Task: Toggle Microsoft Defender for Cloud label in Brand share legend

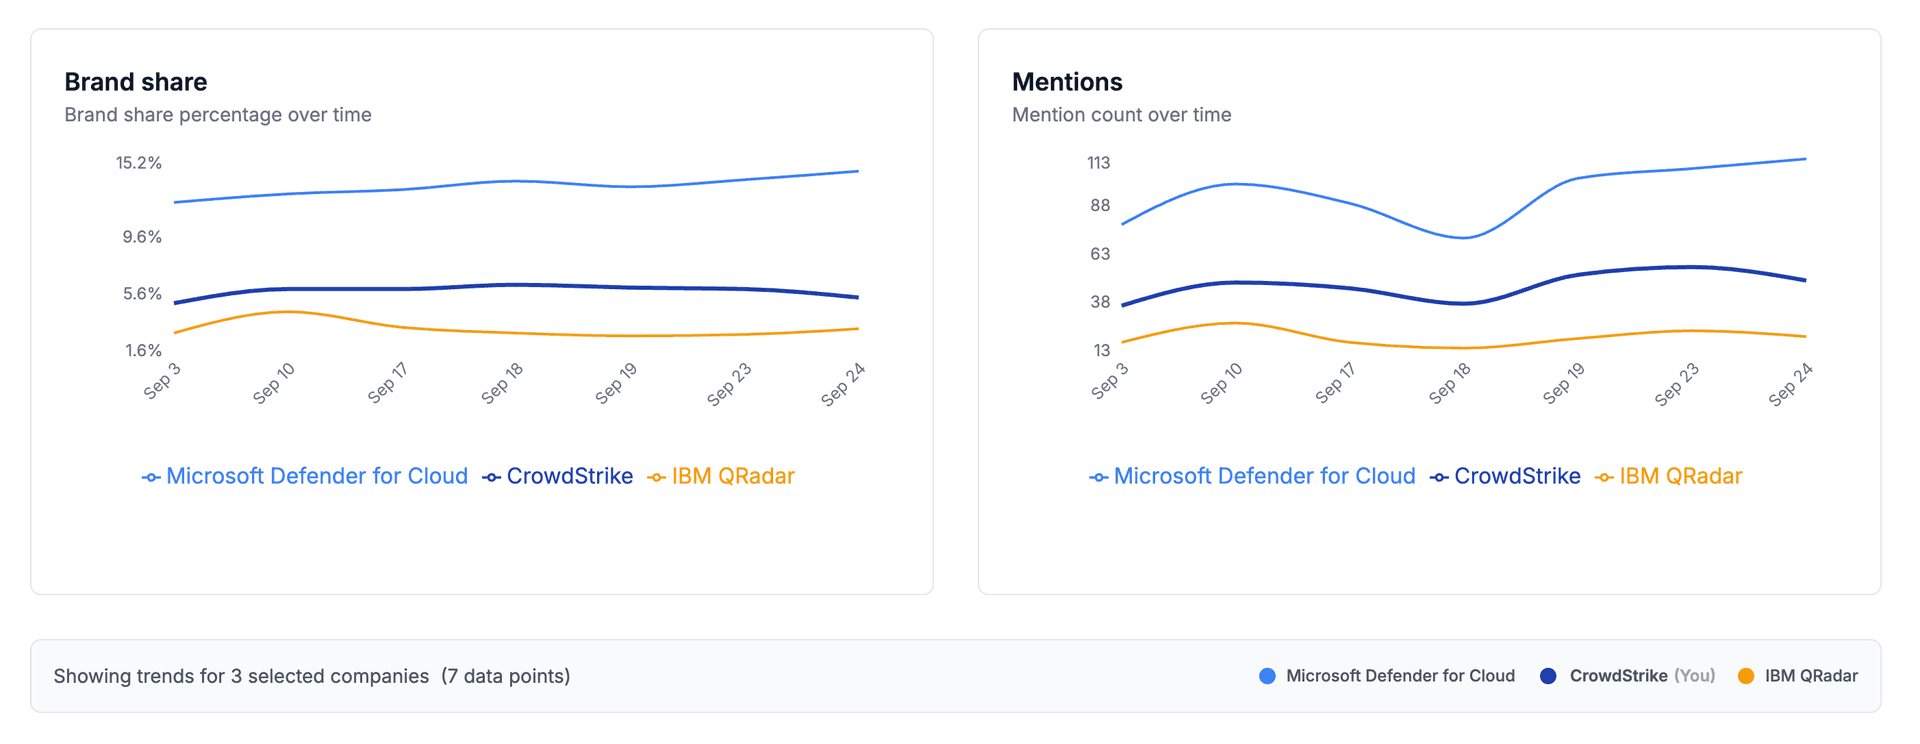Action: 316,476
